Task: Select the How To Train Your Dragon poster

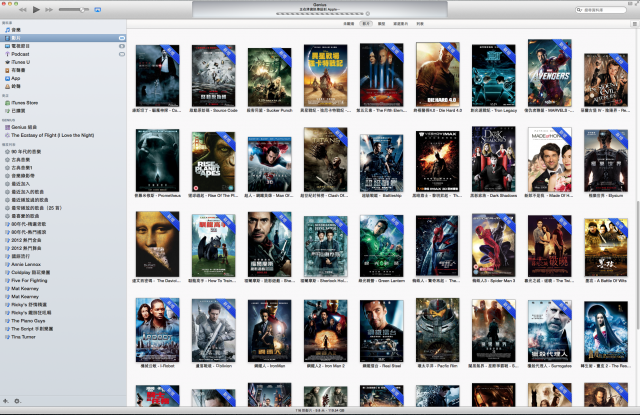Action: click(x=213, y=245)
